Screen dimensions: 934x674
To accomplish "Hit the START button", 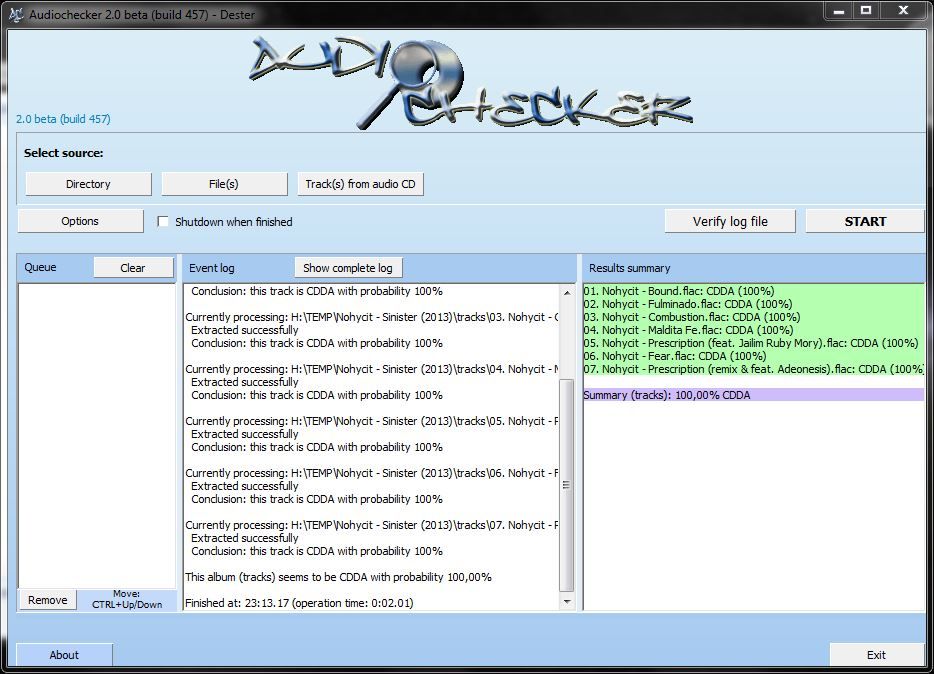I will pyautogui.click(x=865, y=221).
